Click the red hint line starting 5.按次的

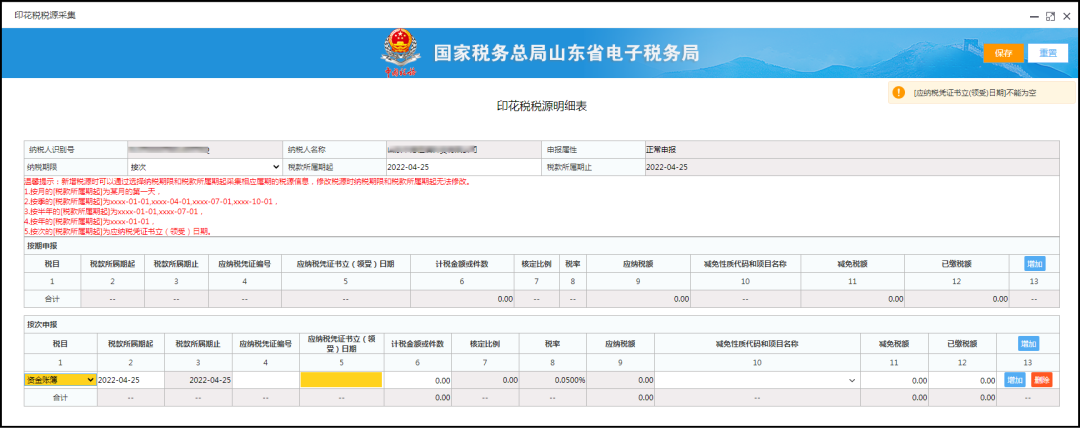click(x=118, y=231)
